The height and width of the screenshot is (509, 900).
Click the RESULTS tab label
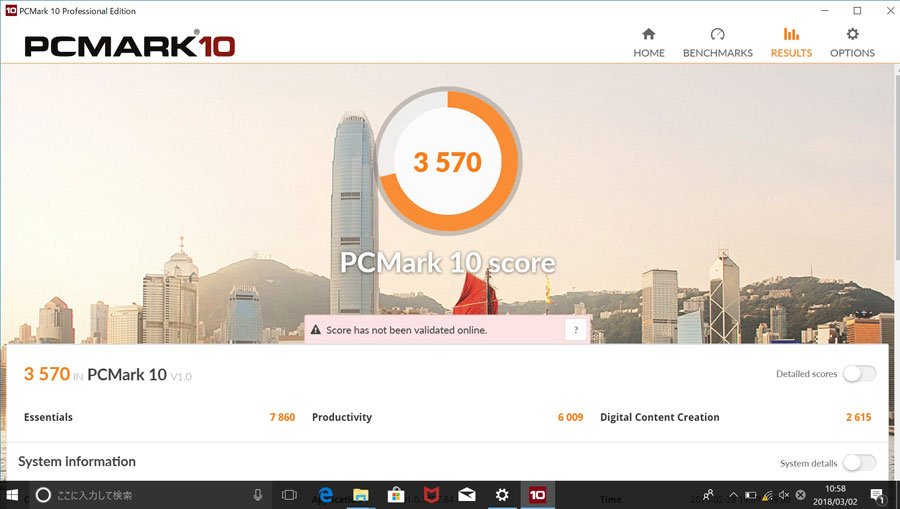[791, 53]
